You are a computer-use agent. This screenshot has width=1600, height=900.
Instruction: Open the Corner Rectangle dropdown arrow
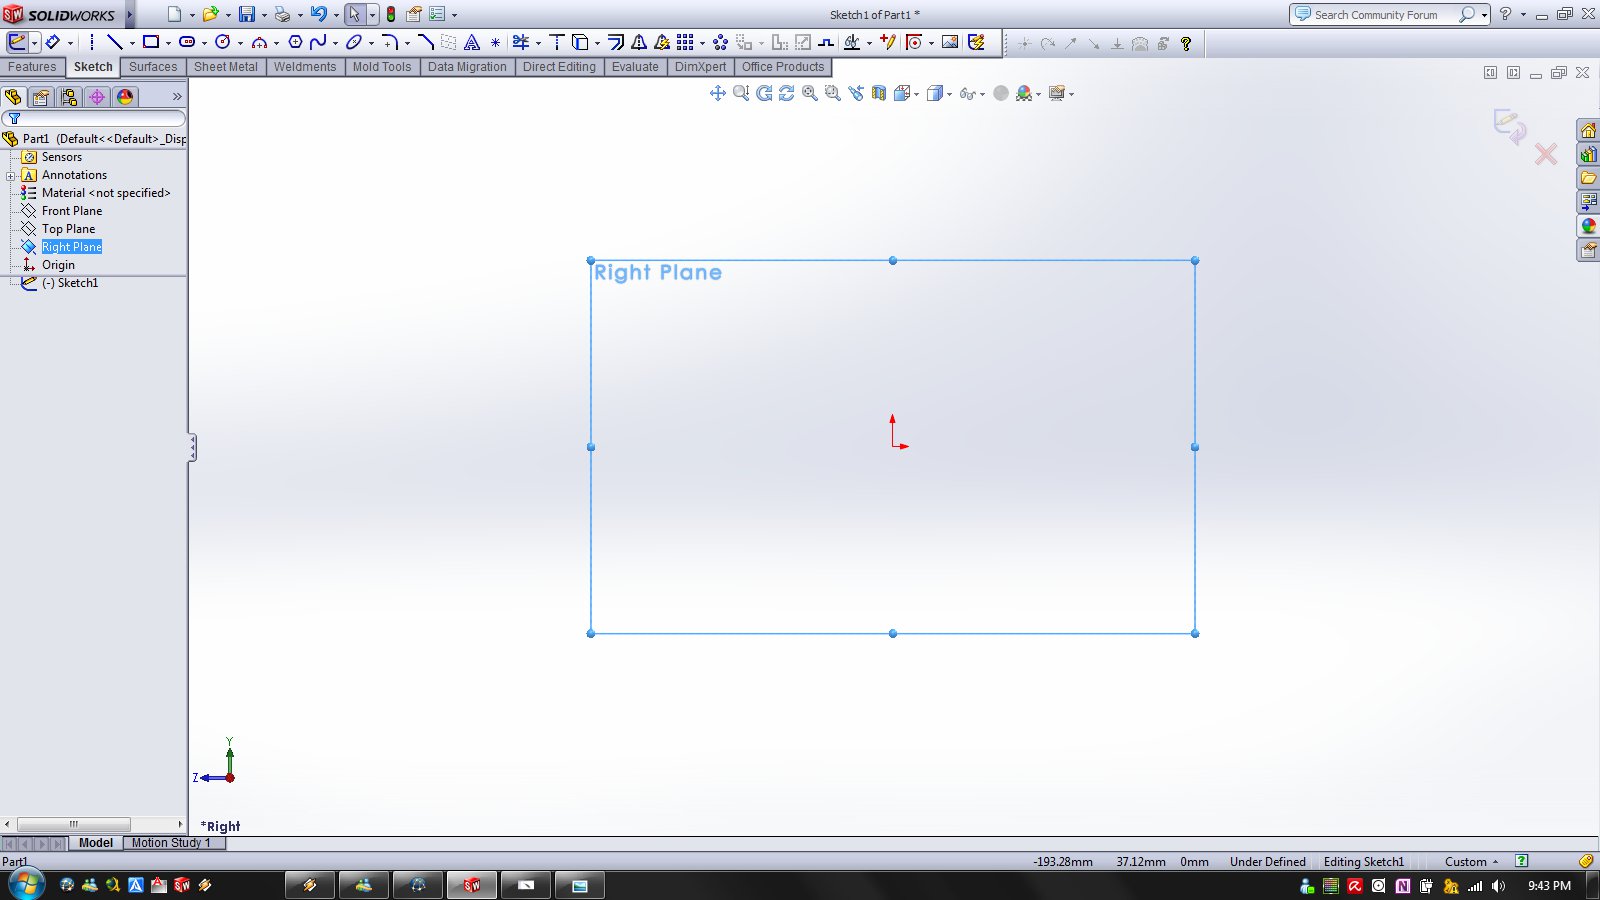[x=168, y=43]
